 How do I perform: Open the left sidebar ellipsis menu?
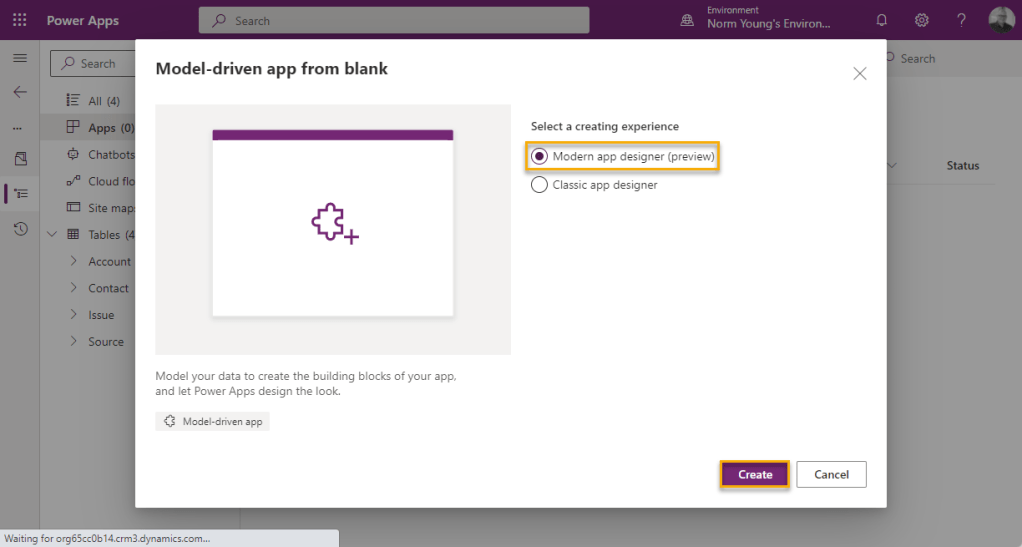(18, 128)
